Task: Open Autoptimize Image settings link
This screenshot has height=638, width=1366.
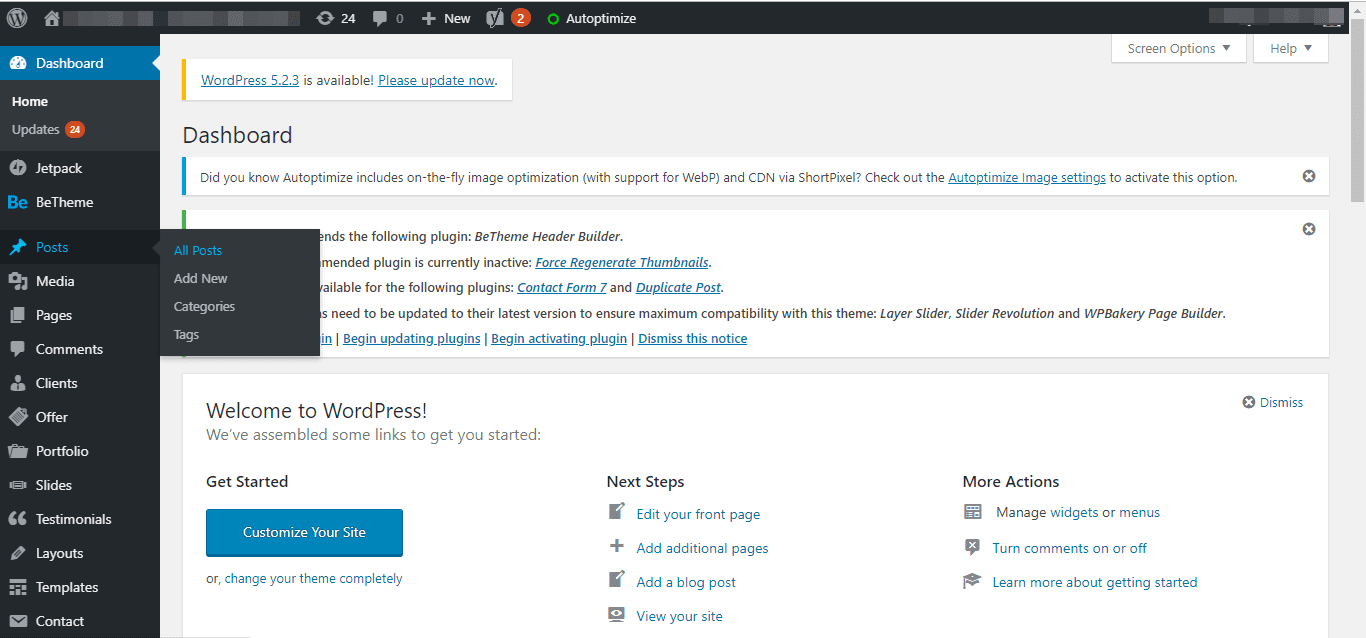Action: [x=1027, y=177]
